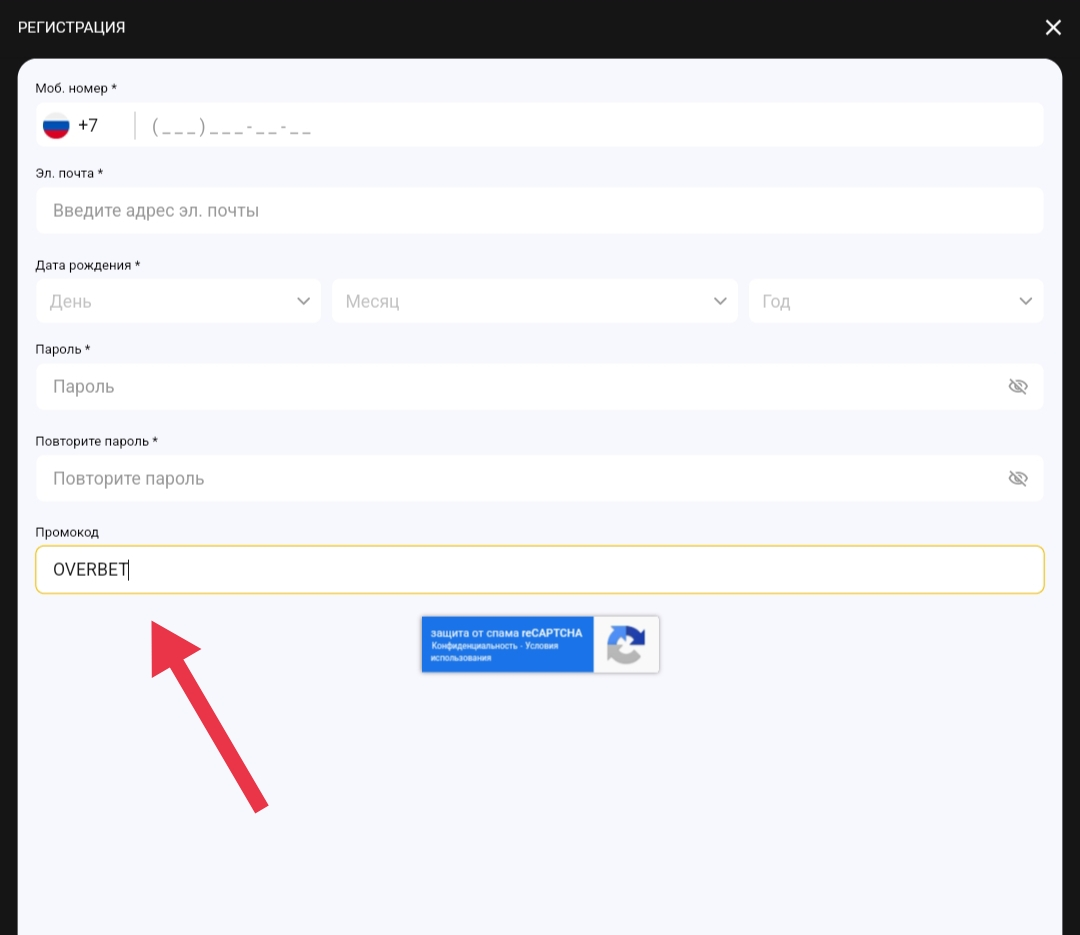The image size is (1080, 935).
Task: Click the Russian flag country icon
Action: point(56,126)
